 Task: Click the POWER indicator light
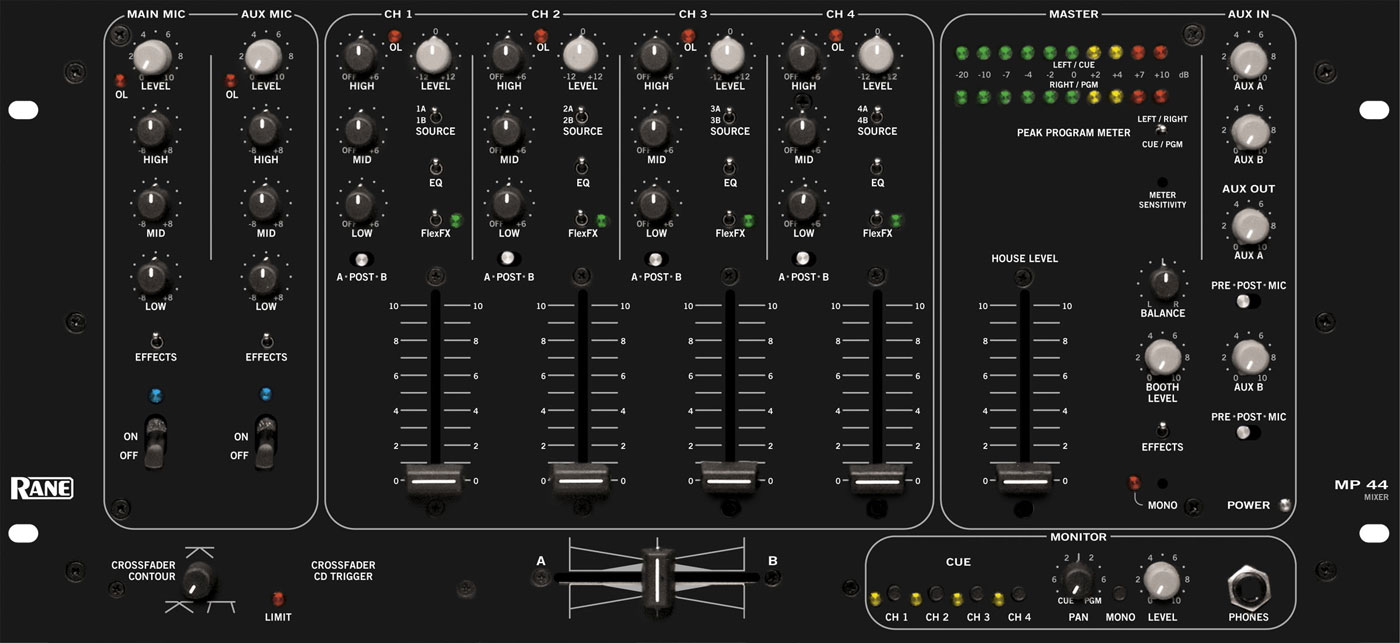click(x=1286, y=504)
